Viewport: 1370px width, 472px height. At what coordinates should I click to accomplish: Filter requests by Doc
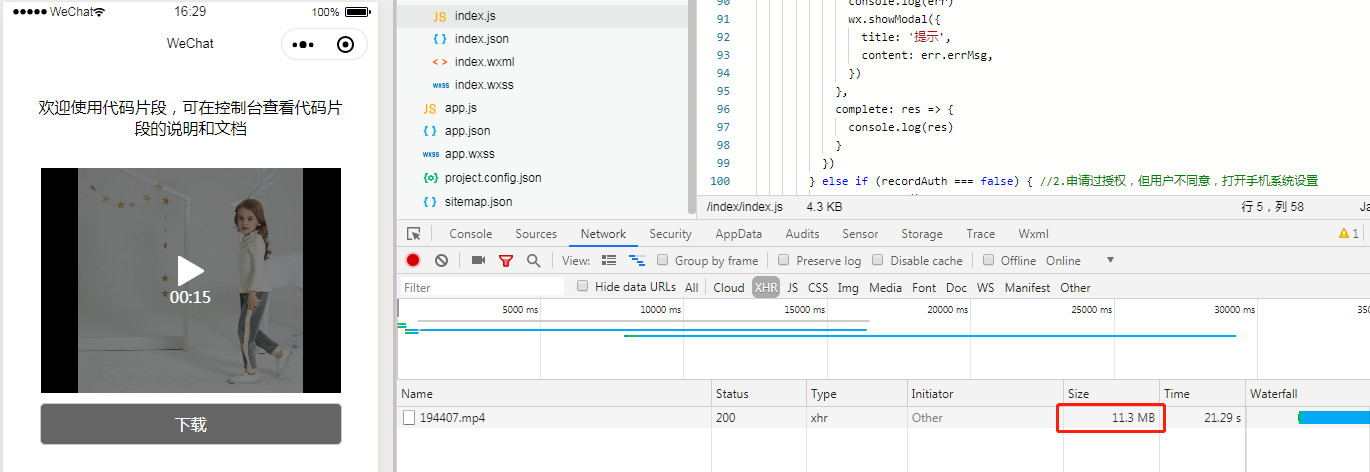[x=956, y=287]
